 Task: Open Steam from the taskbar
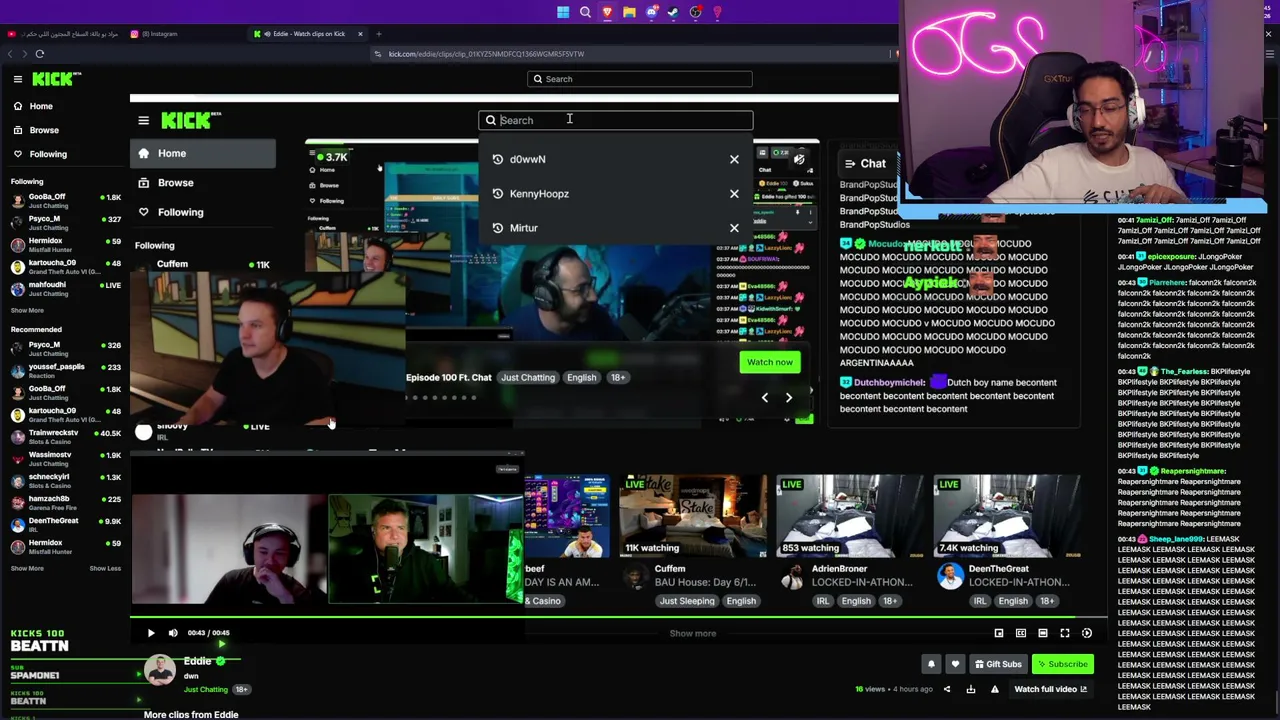pyautogui.click(x=673, y=13)
